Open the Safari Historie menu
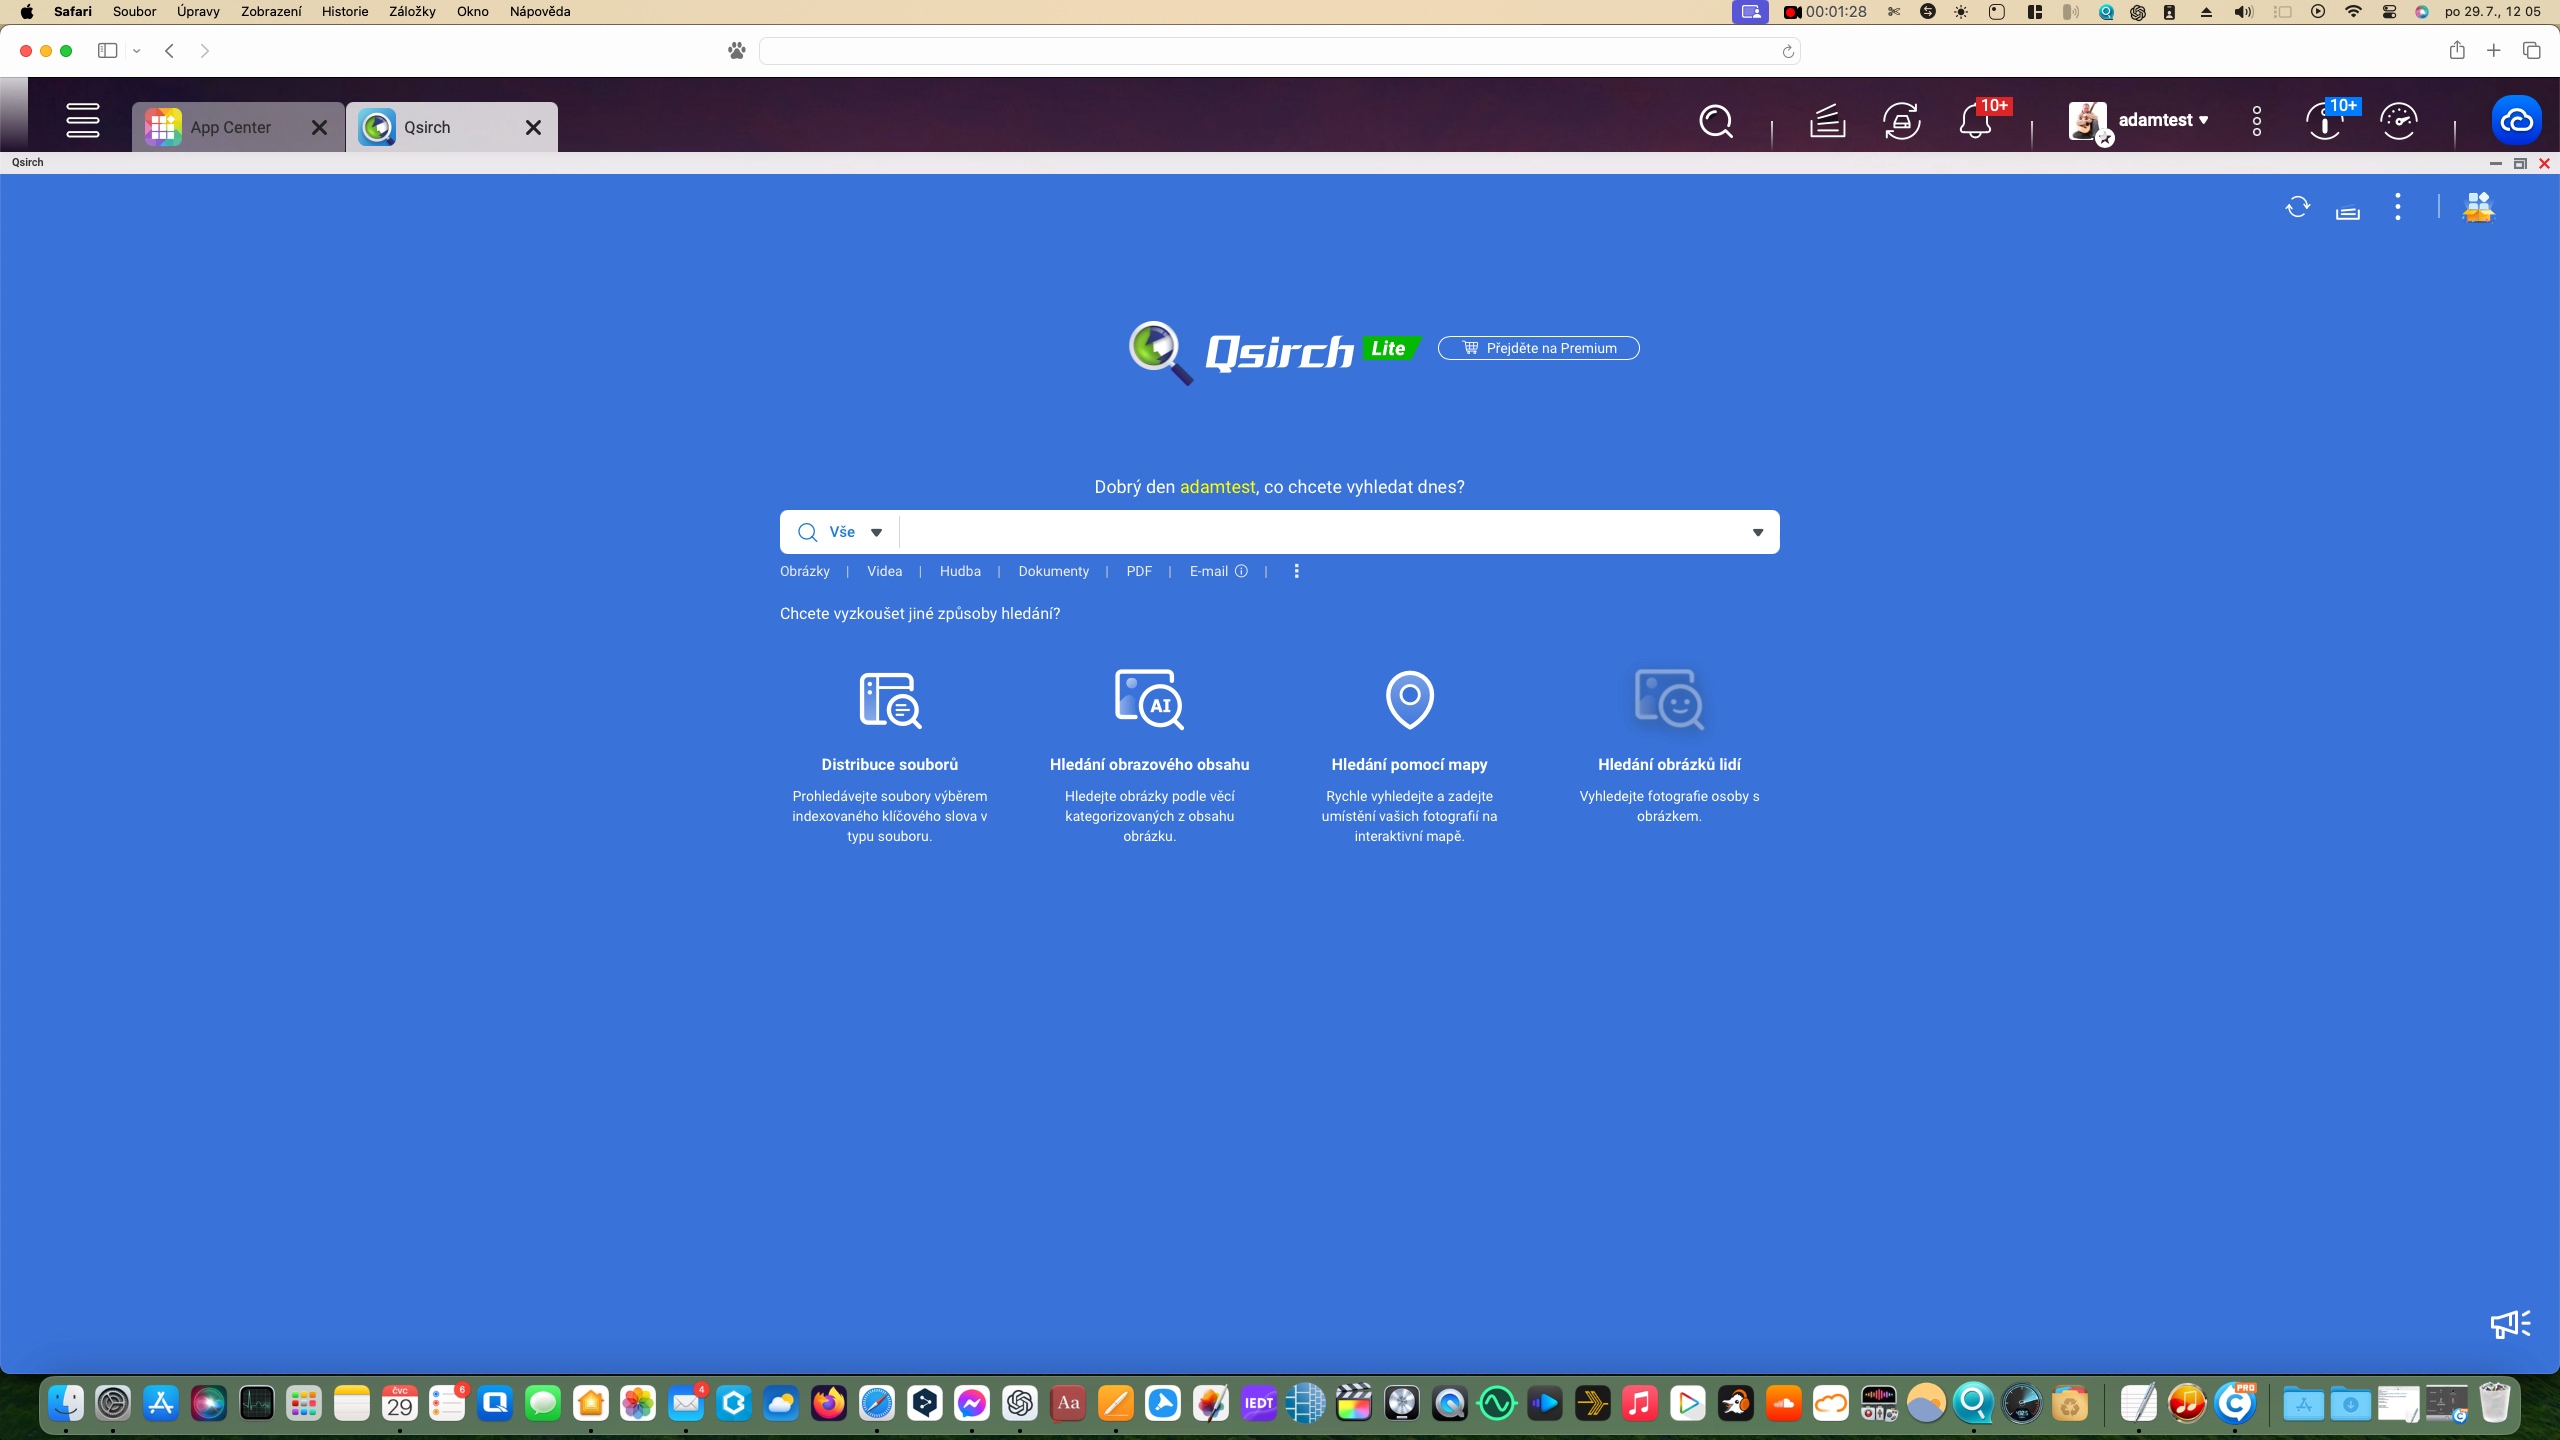The image size is (2560, 1440). point(344,12)
